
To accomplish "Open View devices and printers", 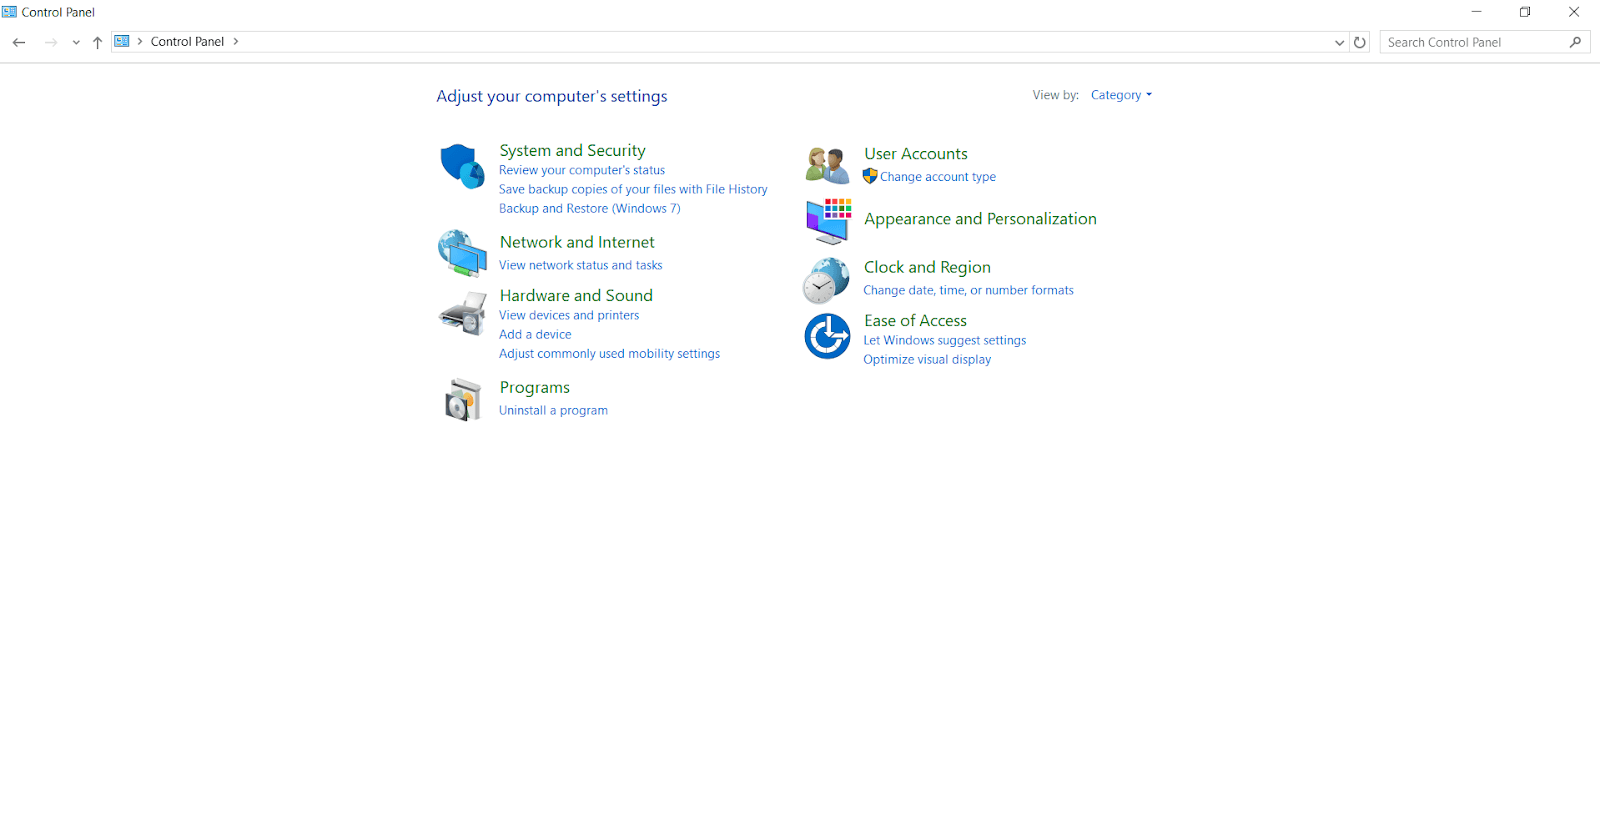I will coord(569,315).
